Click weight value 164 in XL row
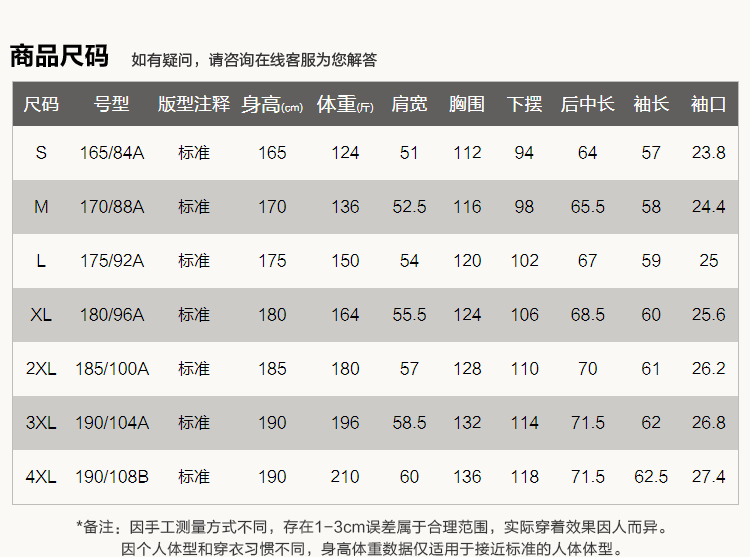This screenshot has width=750, height=557. pyautogui.click(x=345, y=315)
